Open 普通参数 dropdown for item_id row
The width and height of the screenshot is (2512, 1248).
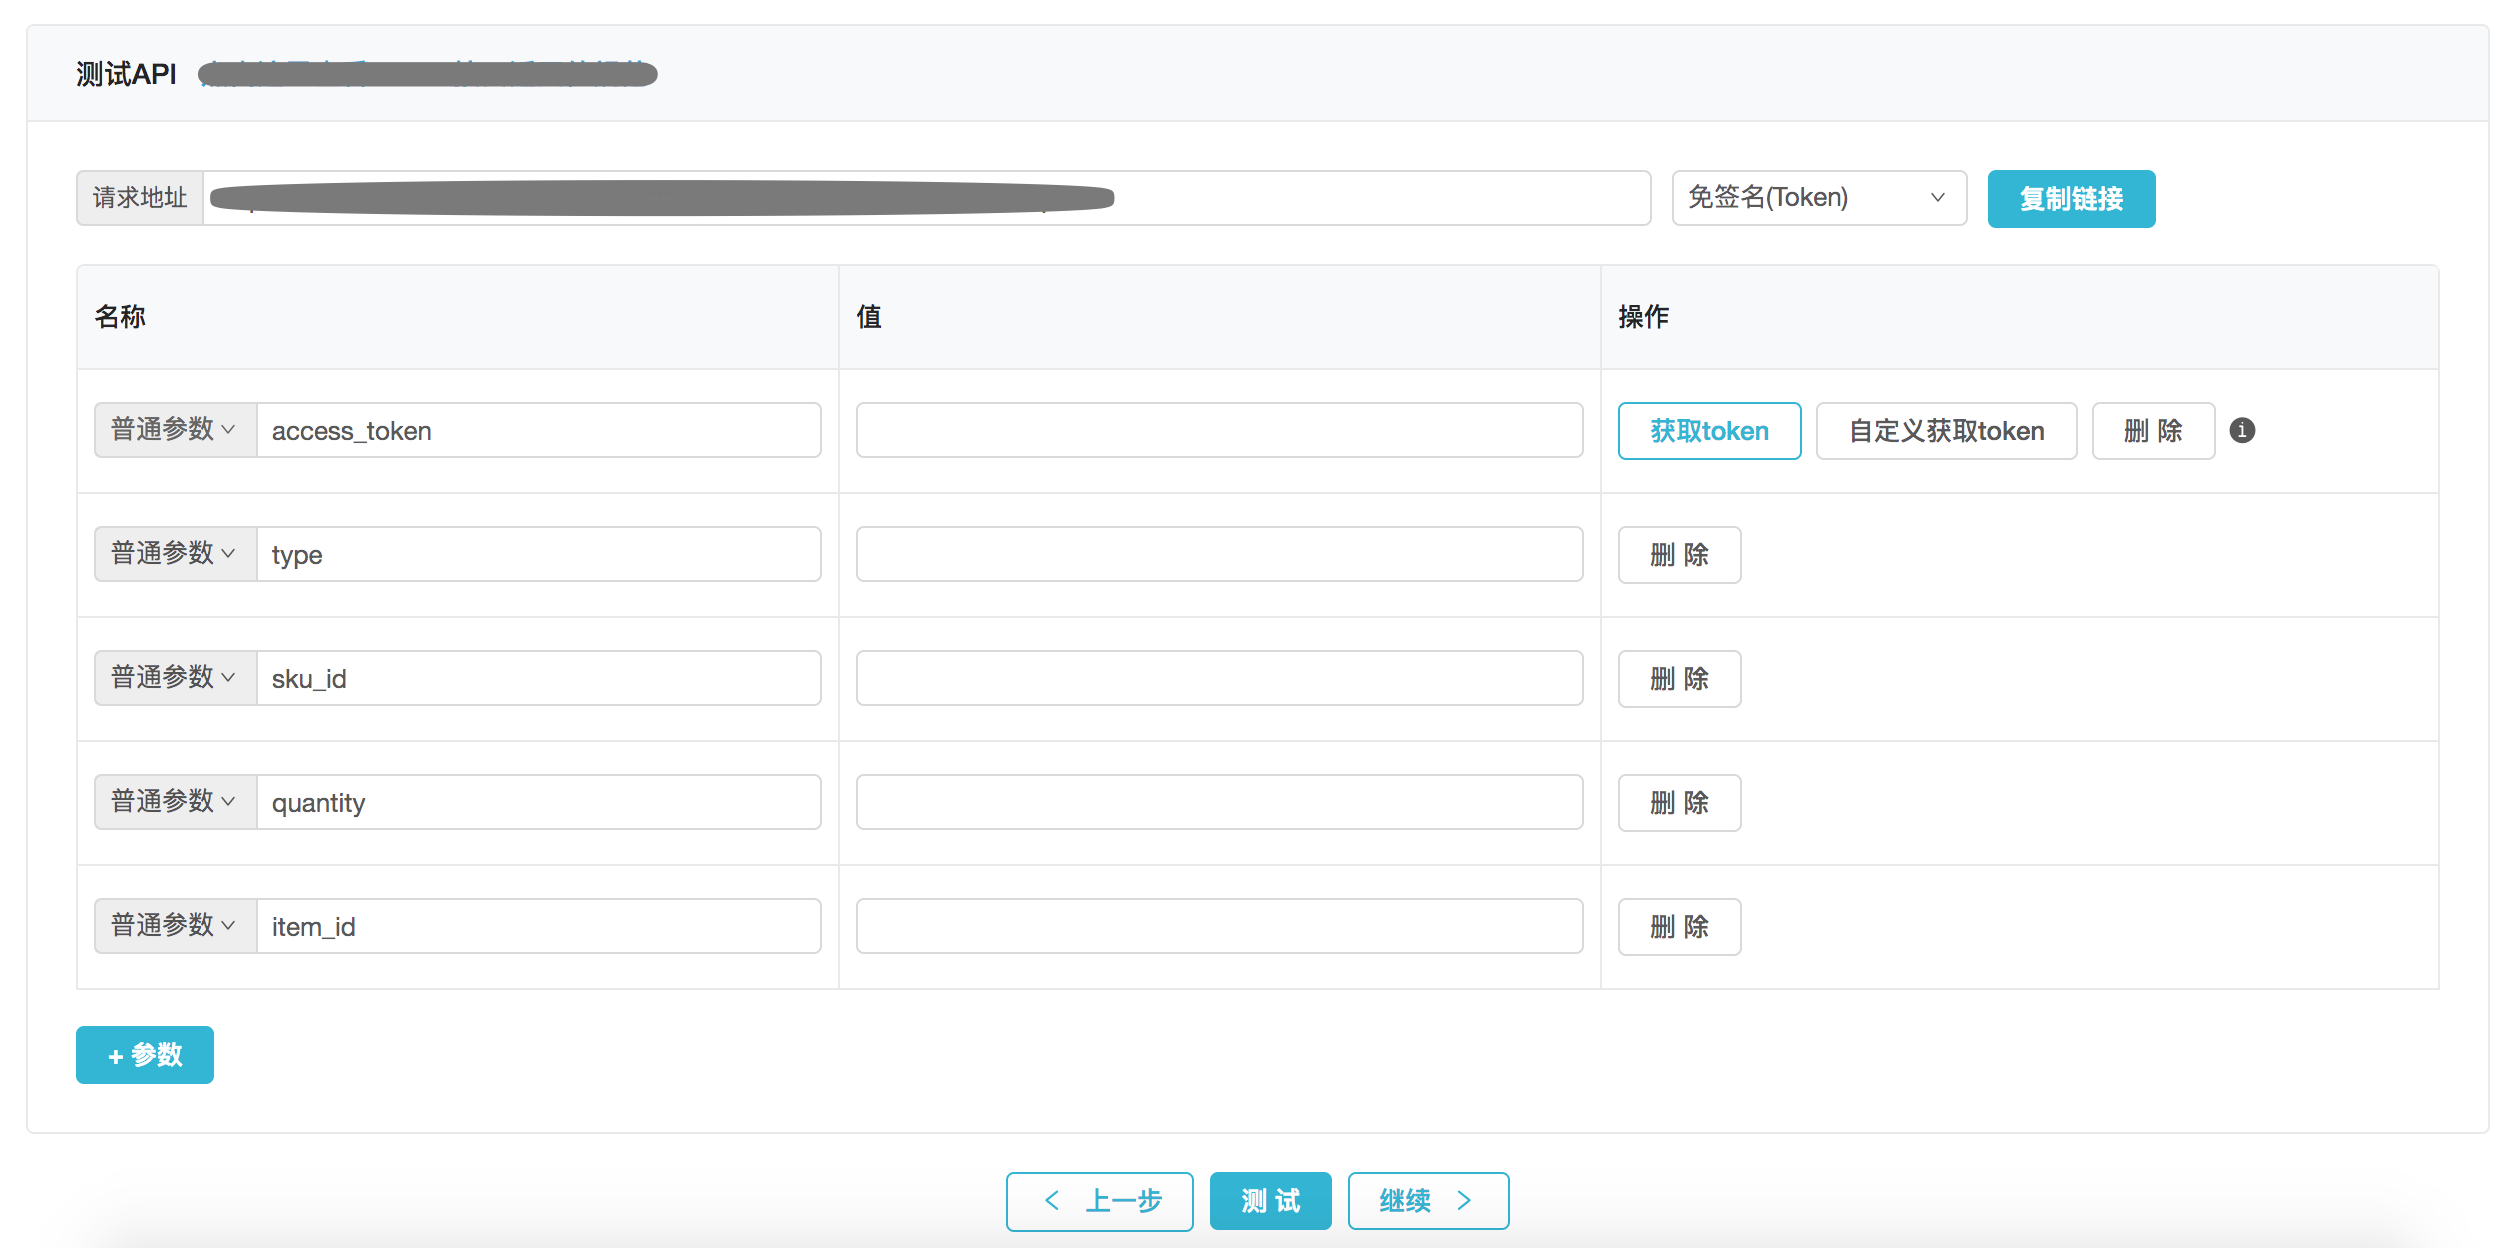click(175, 926)
